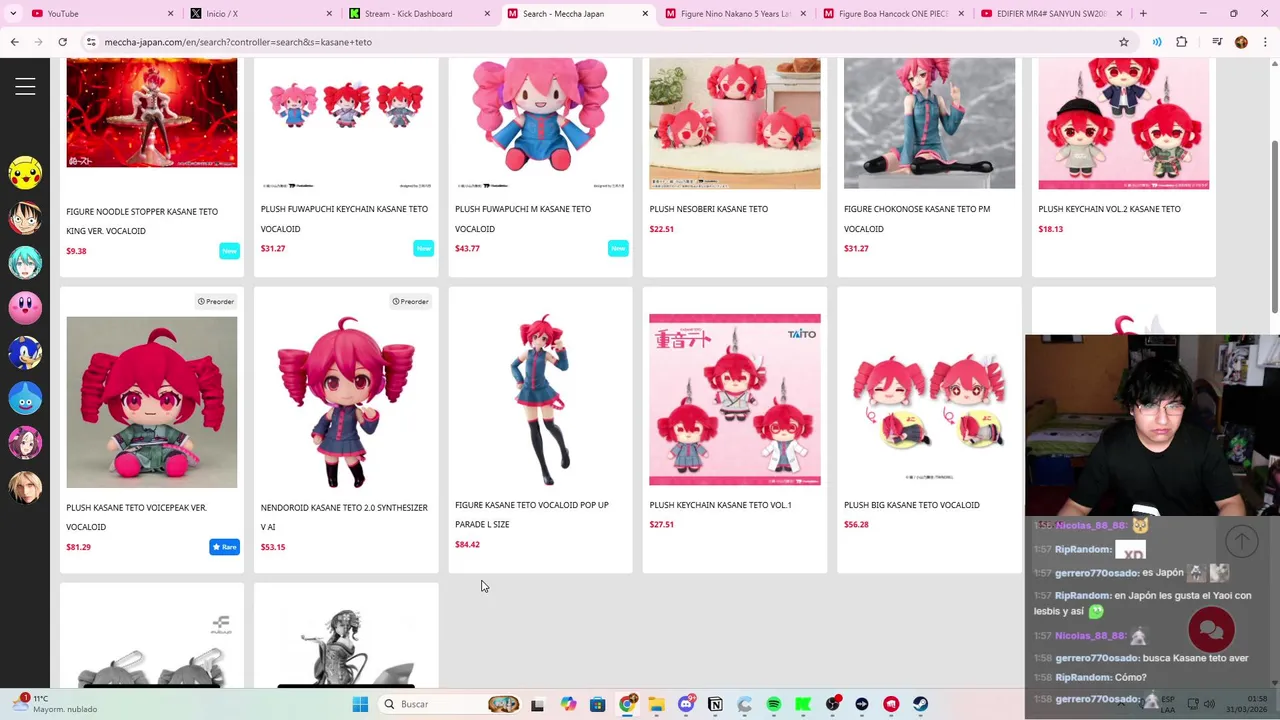Viewport: 1280px width, 720px height.
Task: Bookmark this page with the star icon
Action: (1124, 42)
